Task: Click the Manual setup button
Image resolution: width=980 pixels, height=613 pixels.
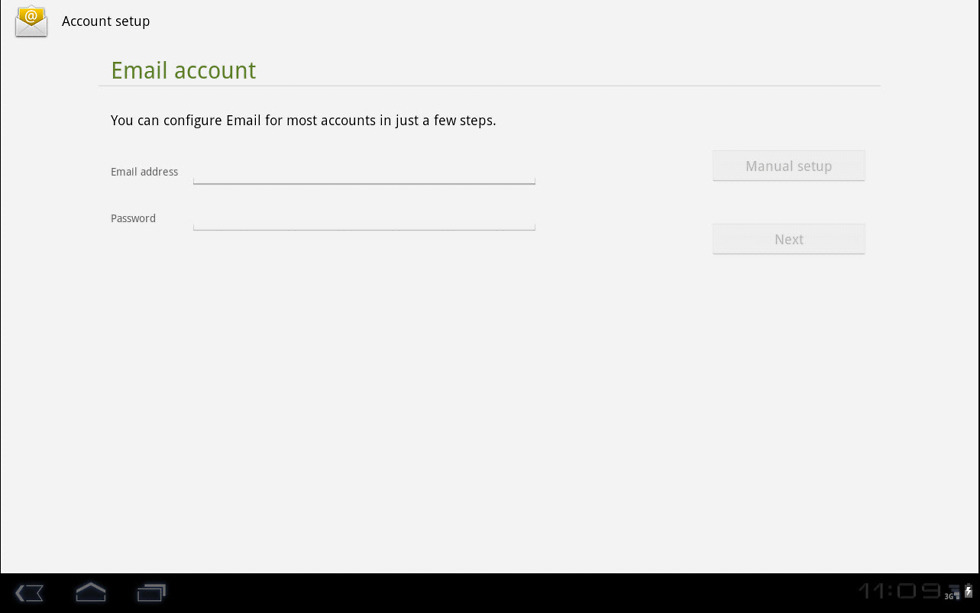Action: (x=788, y=166)
